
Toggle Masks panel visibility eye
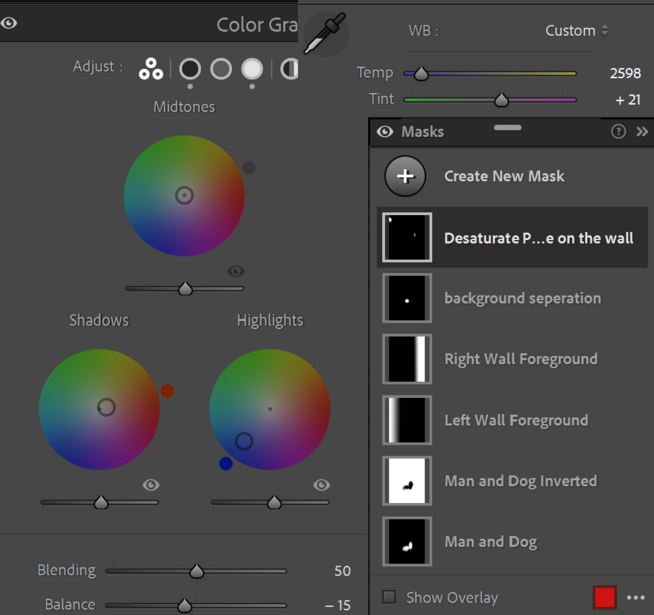(385, 132)
